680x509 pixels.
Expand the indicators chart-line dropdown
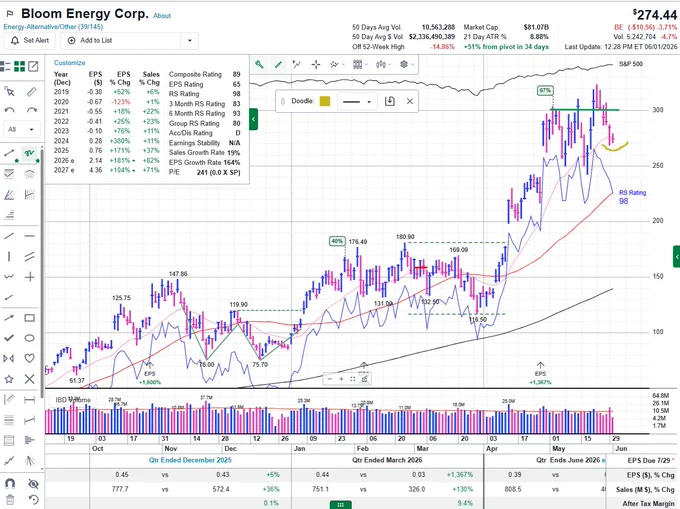pos(335,65)
